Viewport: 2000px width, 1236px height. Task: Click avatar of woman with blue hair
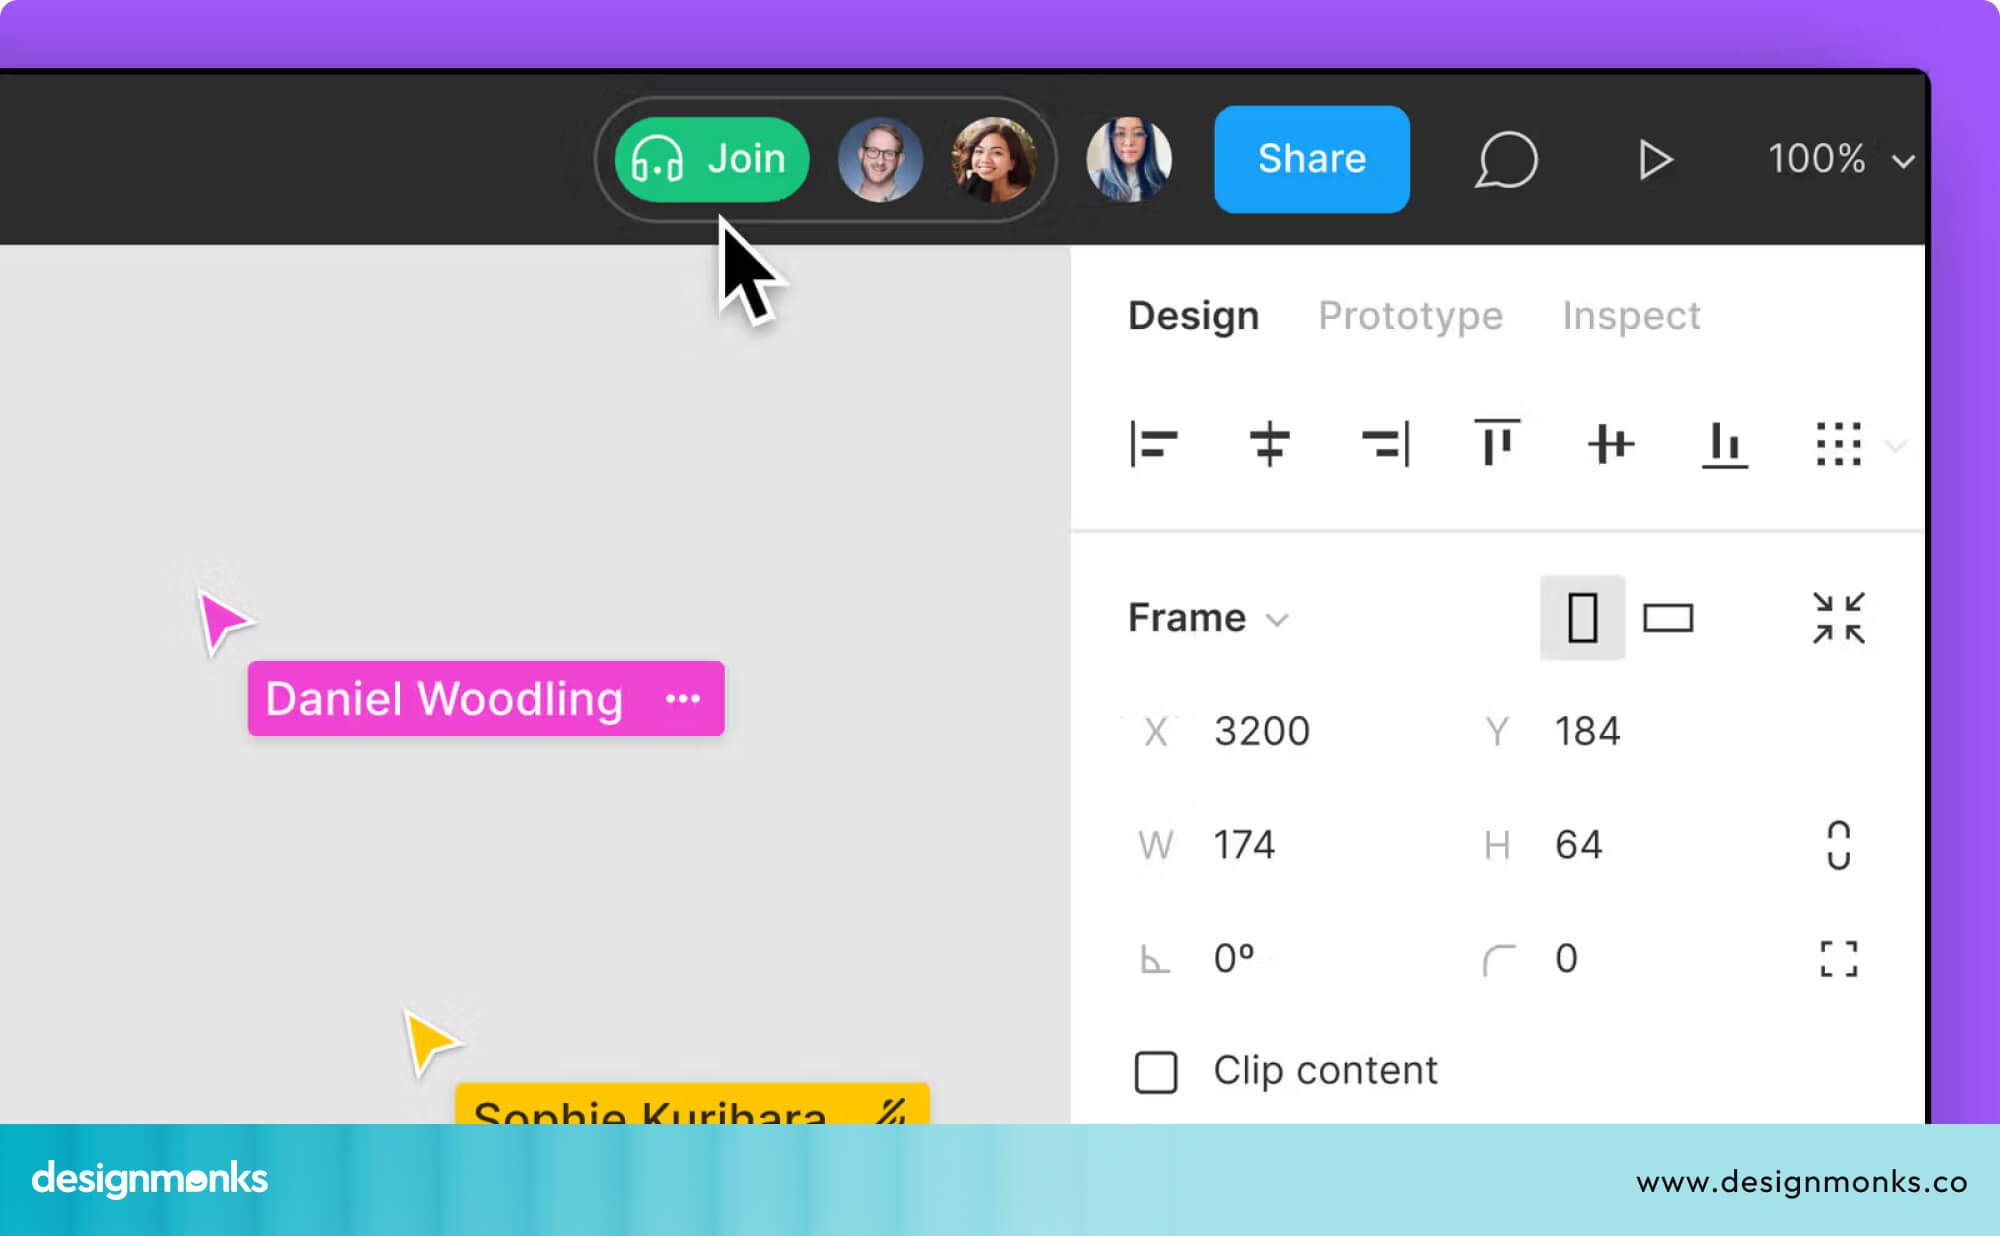click(1128, 160)
